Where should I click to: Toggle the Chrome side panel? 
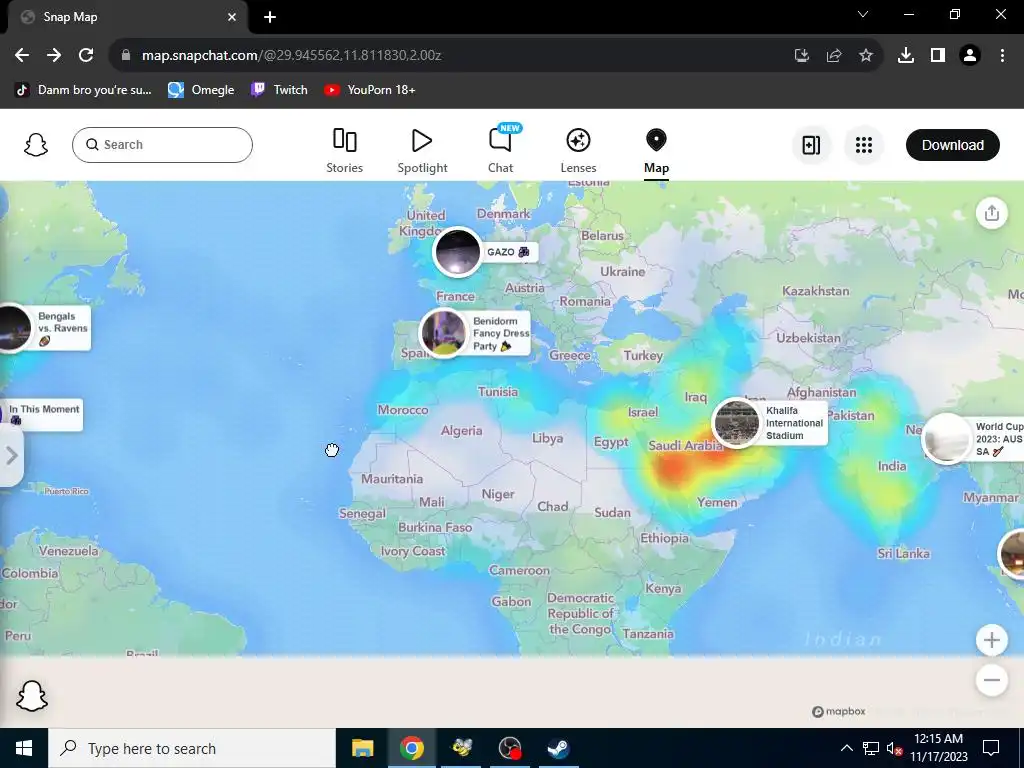938,56
